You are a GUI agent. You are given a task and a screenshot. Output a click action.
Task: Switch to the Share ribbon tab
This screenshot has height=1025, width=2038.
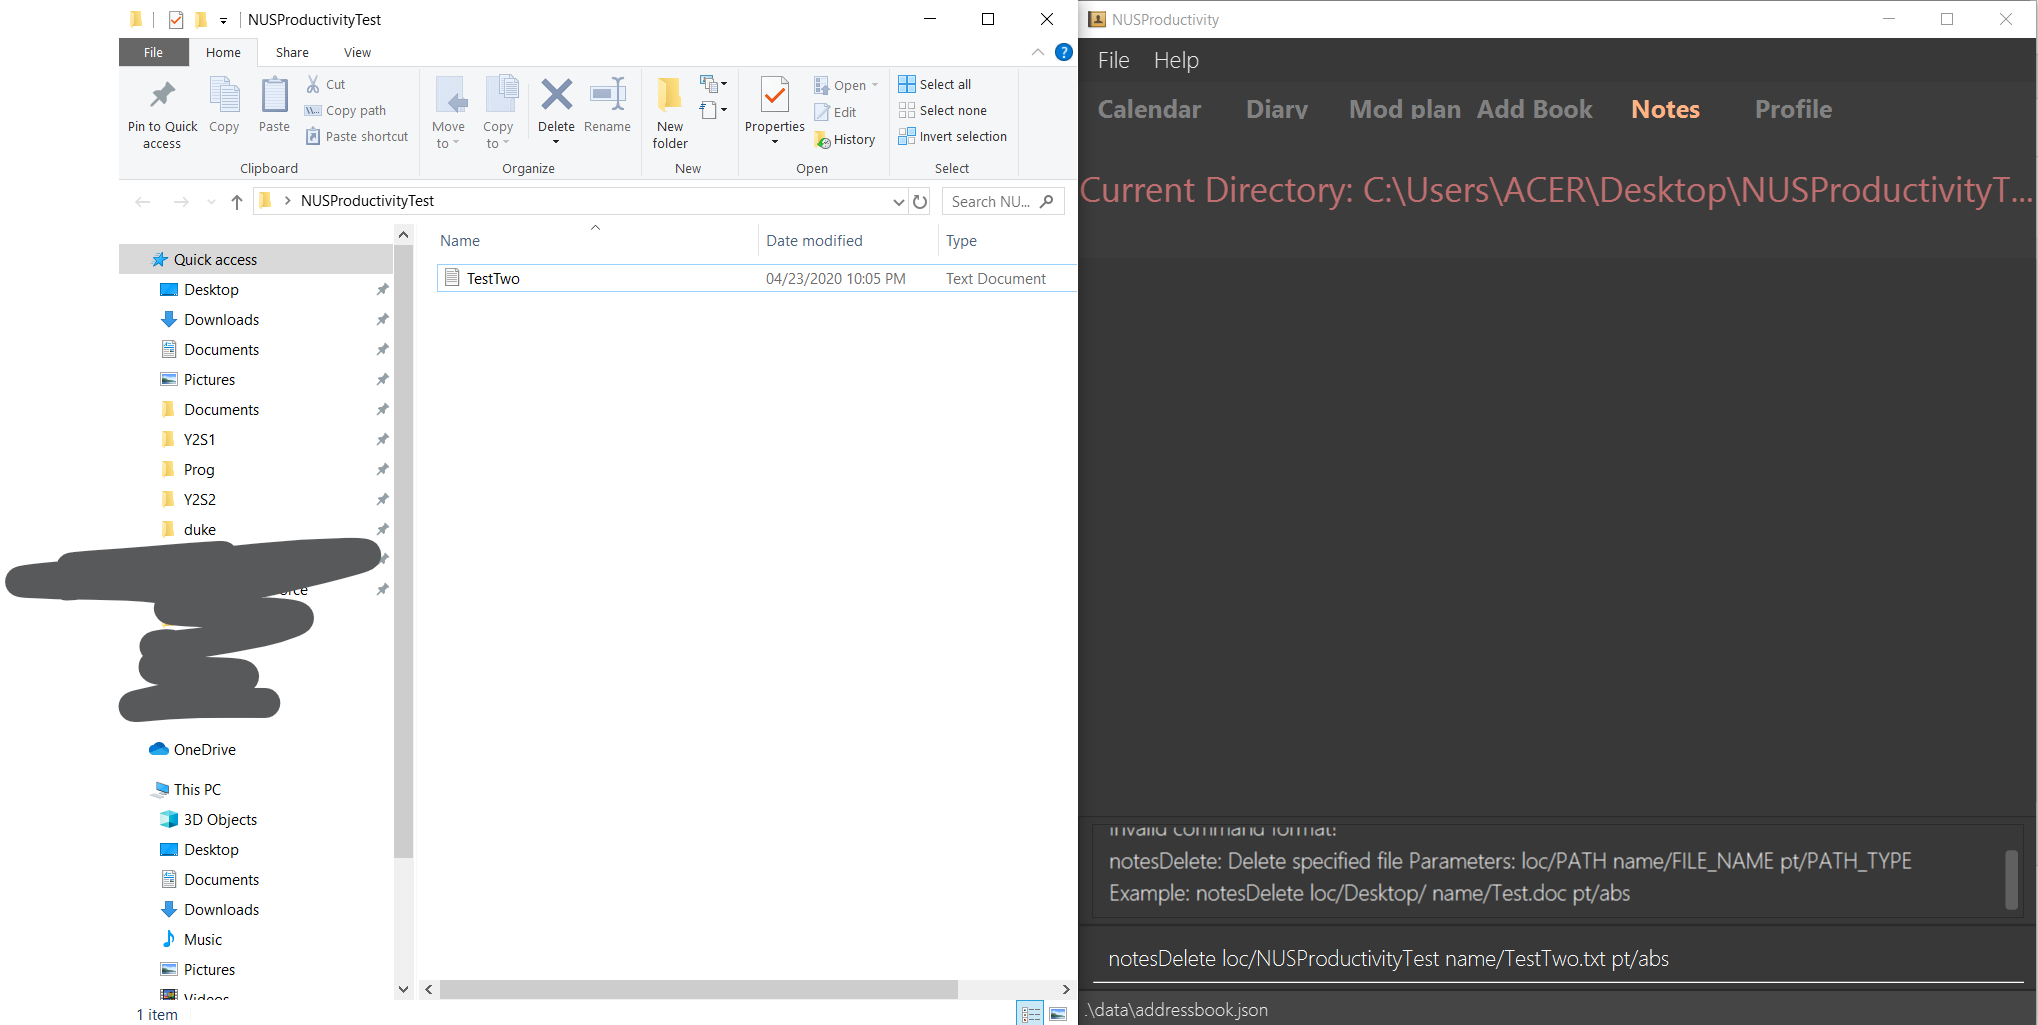292,52
